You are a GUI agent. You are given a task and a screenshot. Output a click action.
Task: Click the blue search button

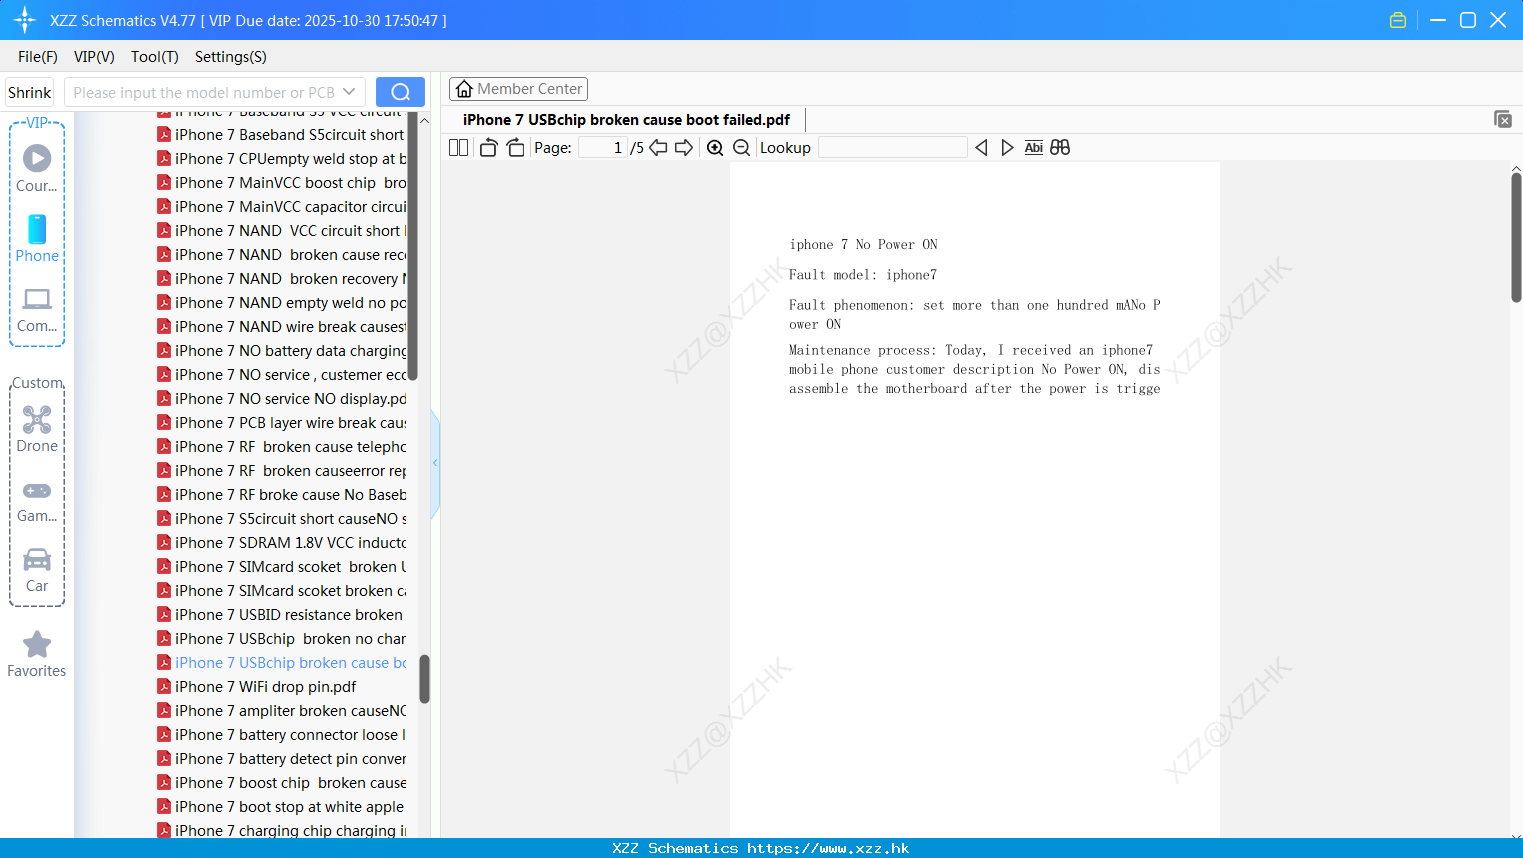click(400, 92)
